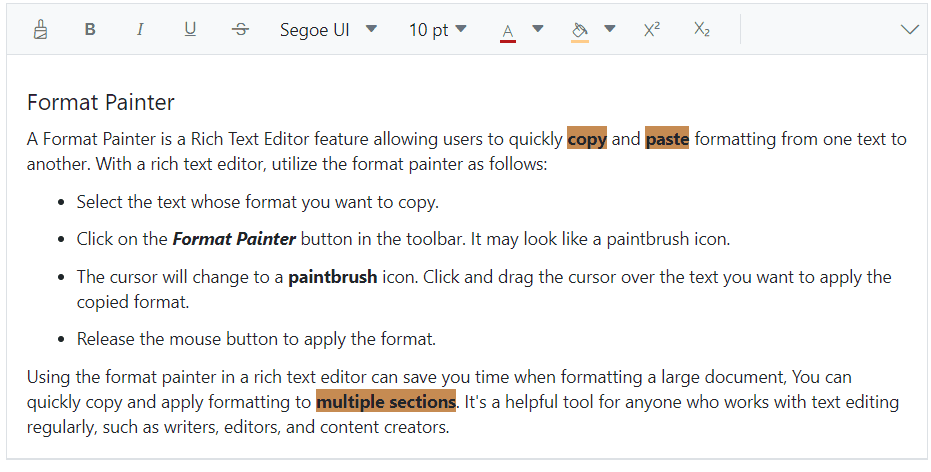The width and height of the screenshot is (931, 472).
Task: Expand the toolbar with the chevron
Action: pos(909,30)
